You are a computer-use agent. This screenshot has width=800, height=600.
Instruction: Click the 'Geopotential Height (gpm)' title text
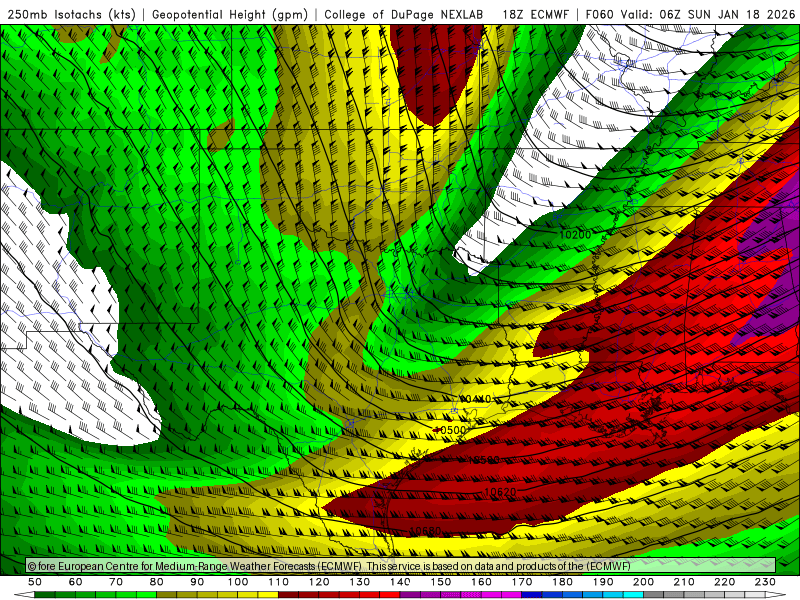(230, 14)
